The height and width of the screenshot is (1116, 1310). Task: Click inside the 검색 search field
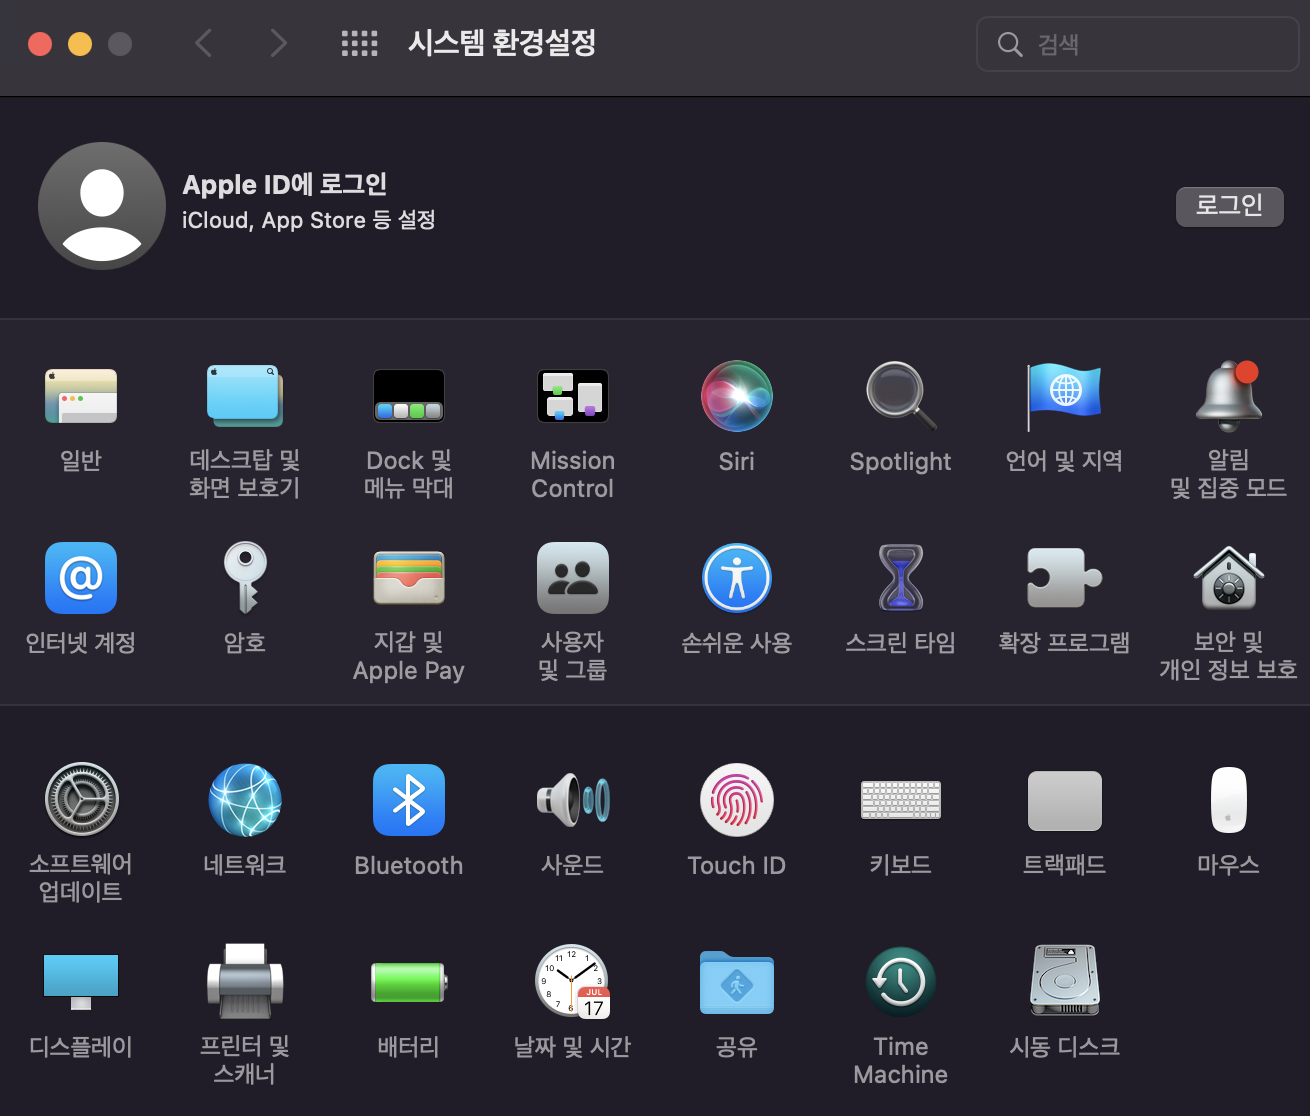(1137, 43)
